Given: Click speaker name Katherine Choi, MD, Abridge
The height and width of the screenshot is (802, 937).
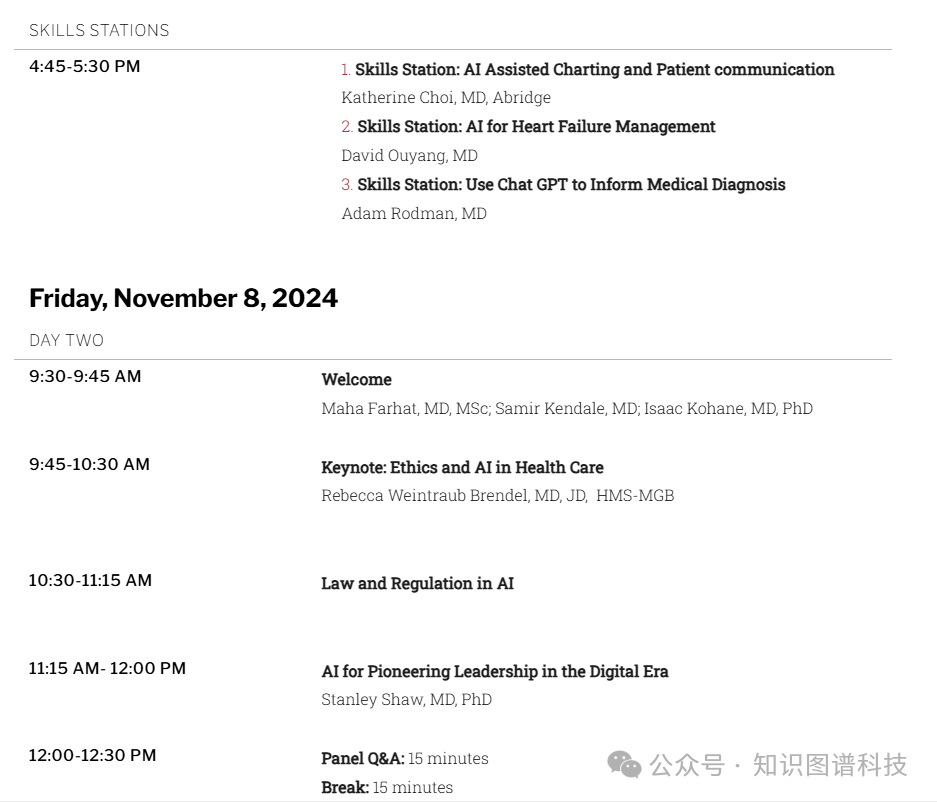Looking at the screenshot, I should point(446,97).
